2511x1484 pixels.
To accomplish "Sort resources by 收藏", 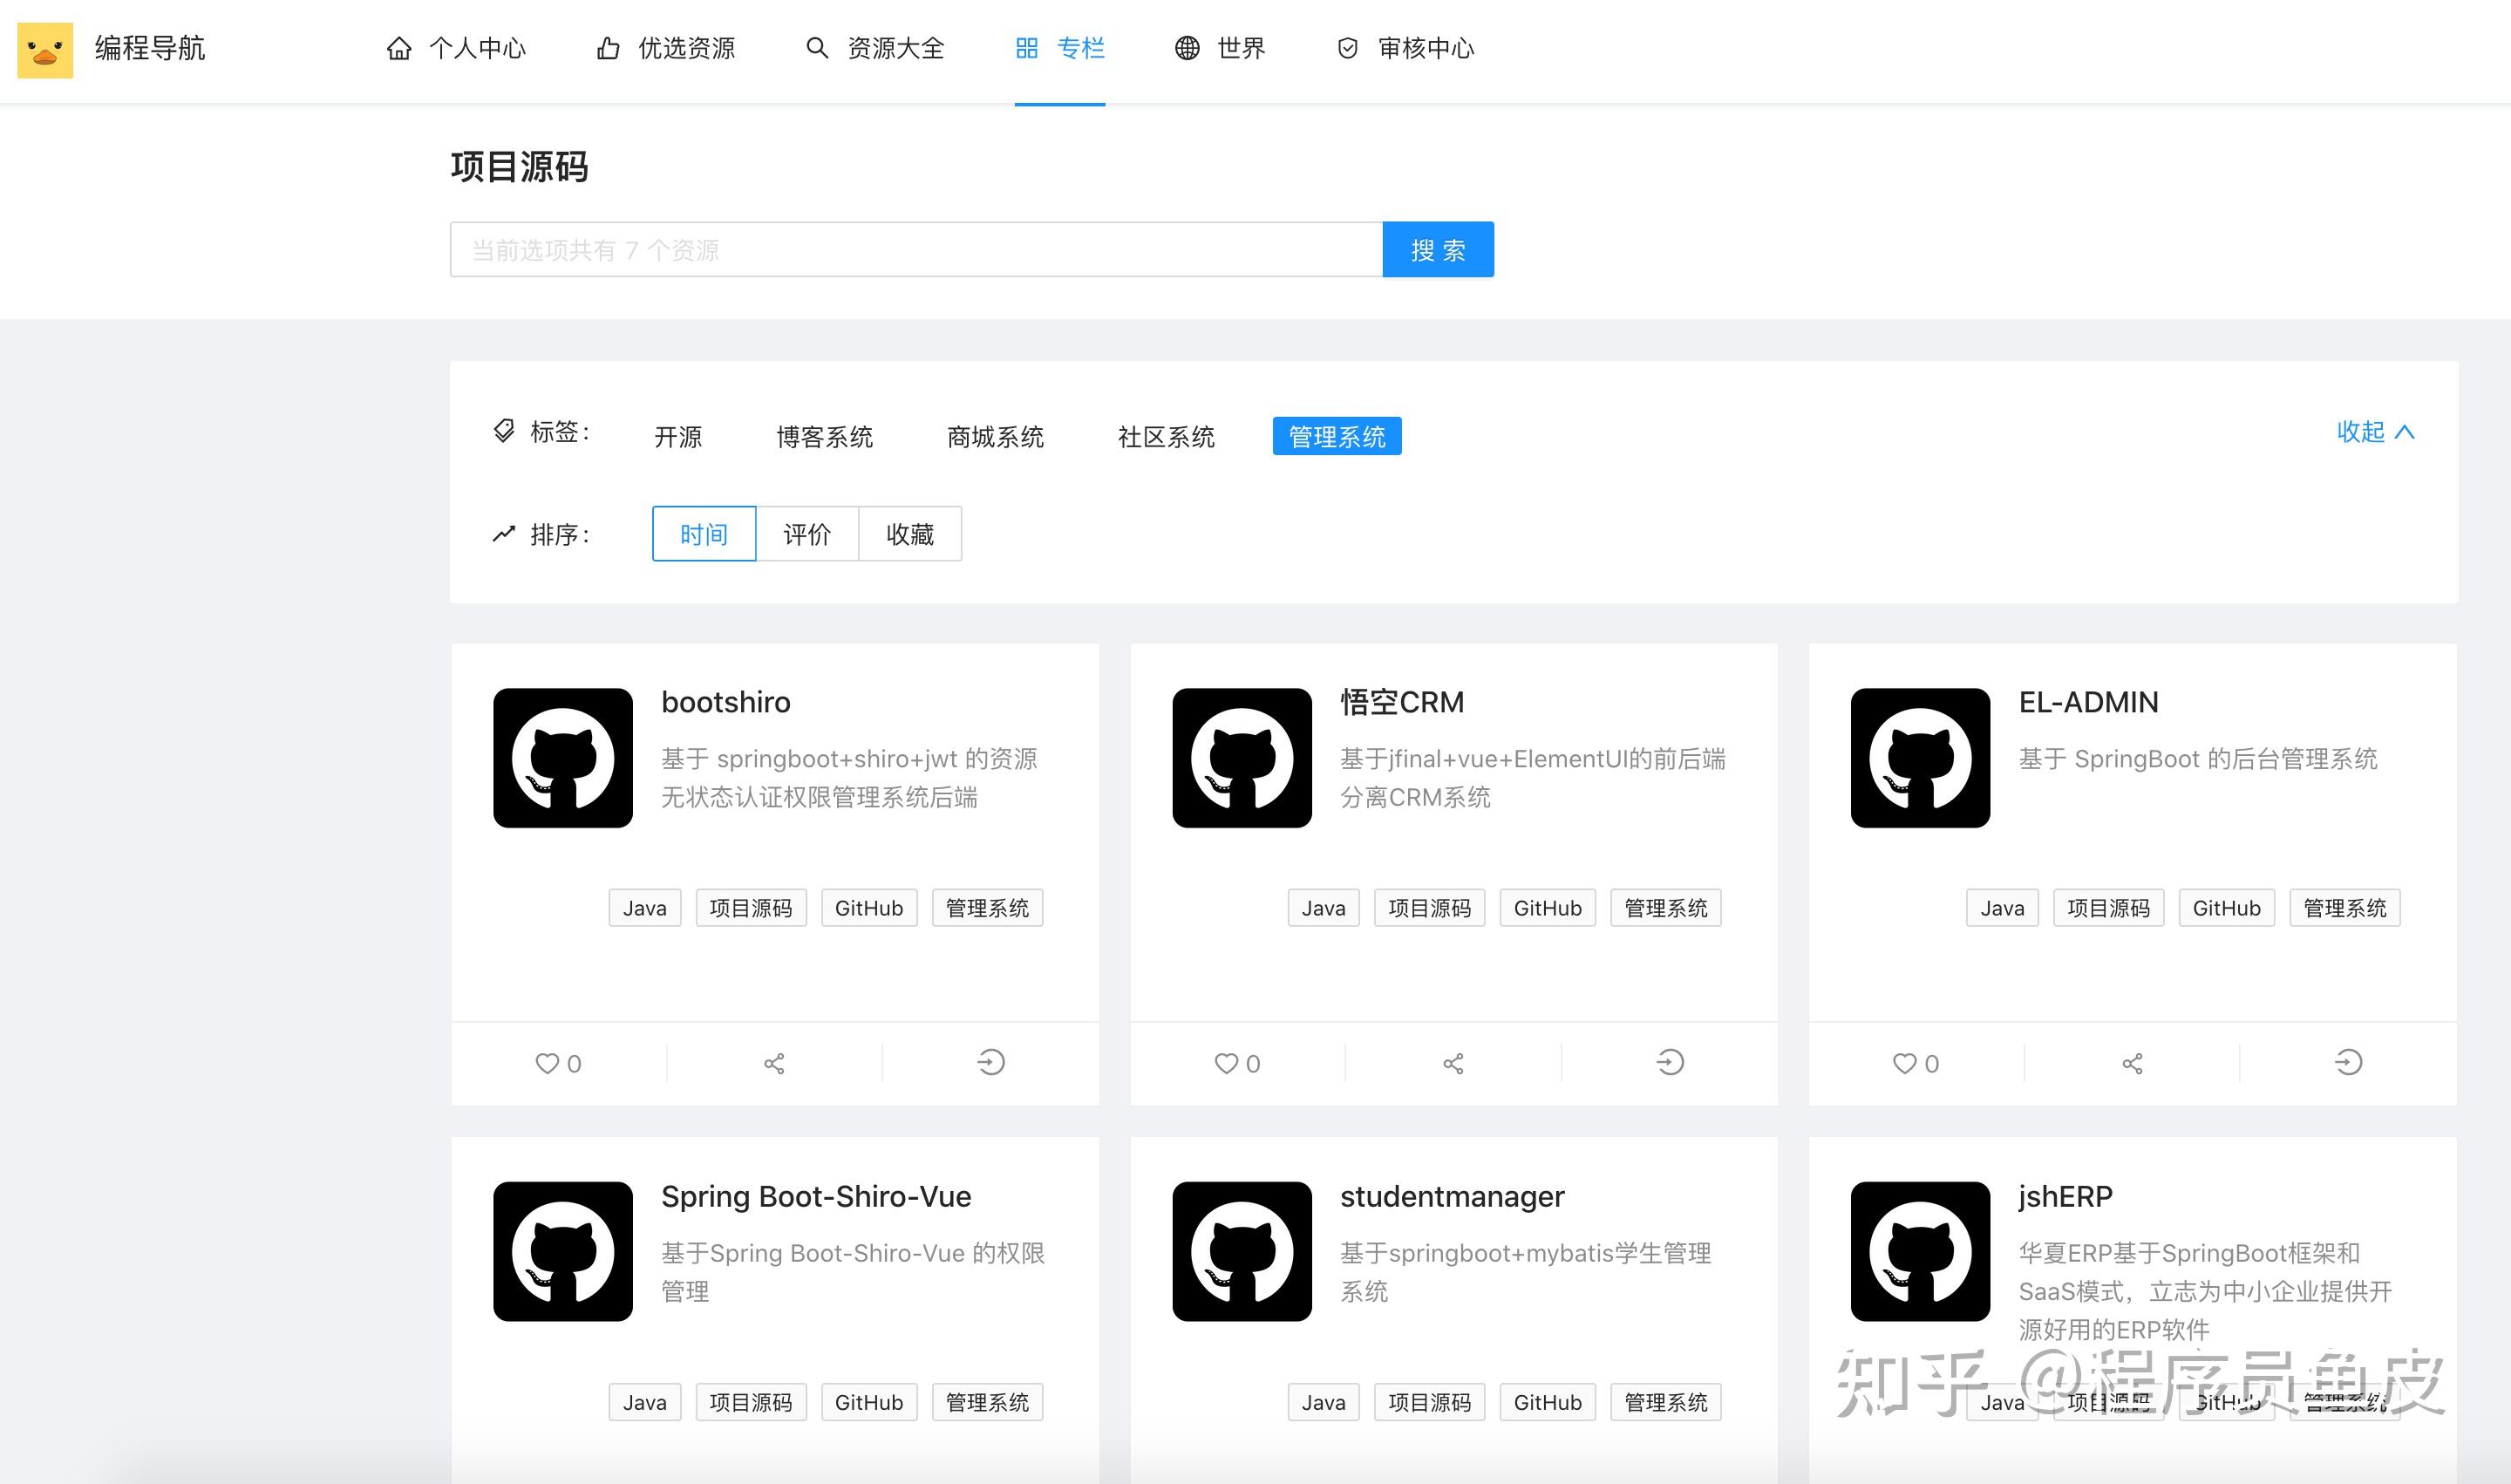I will (909, 534).
